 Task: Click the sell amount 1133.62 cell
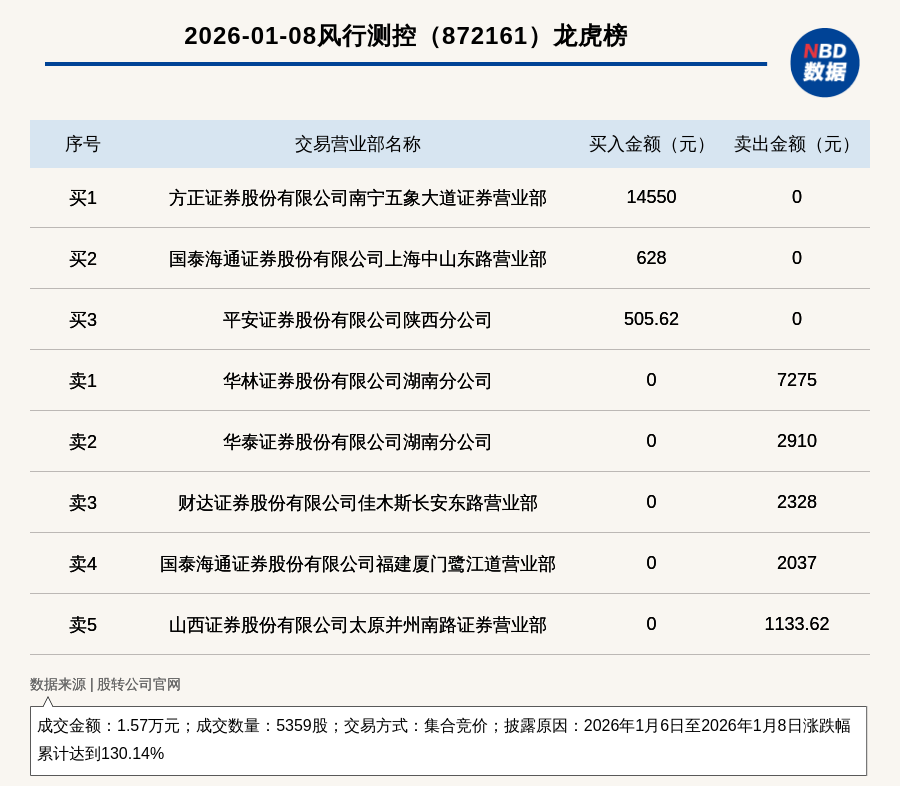[x=796, y=624]
